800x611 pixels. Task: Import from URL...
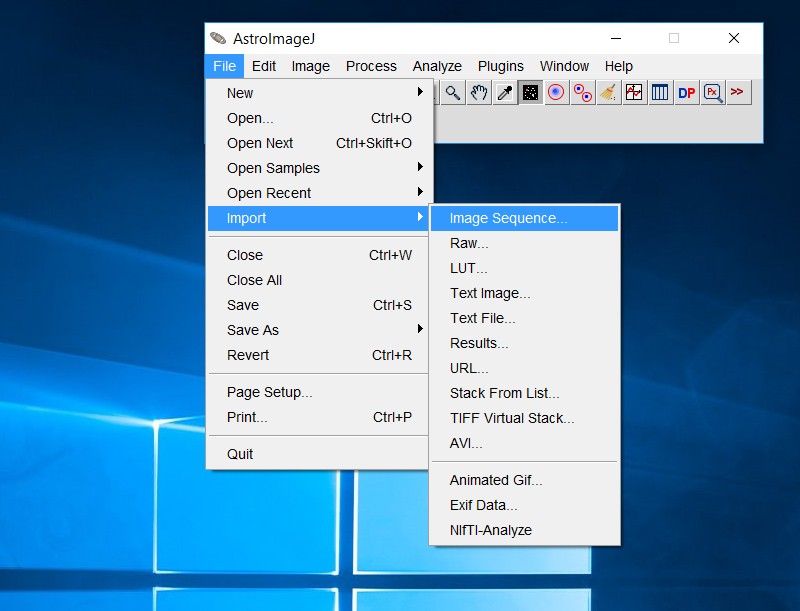pos(524,368)
